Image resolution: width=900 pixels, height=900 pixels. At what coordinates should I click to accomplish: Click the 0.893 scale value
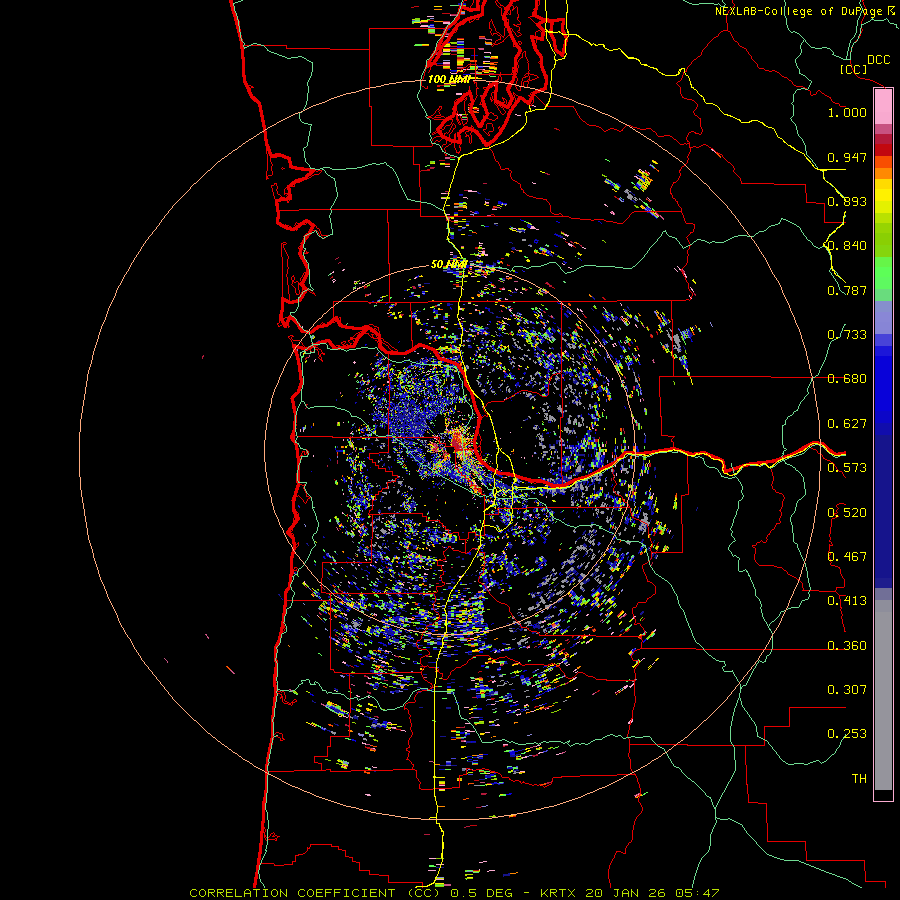847,201
